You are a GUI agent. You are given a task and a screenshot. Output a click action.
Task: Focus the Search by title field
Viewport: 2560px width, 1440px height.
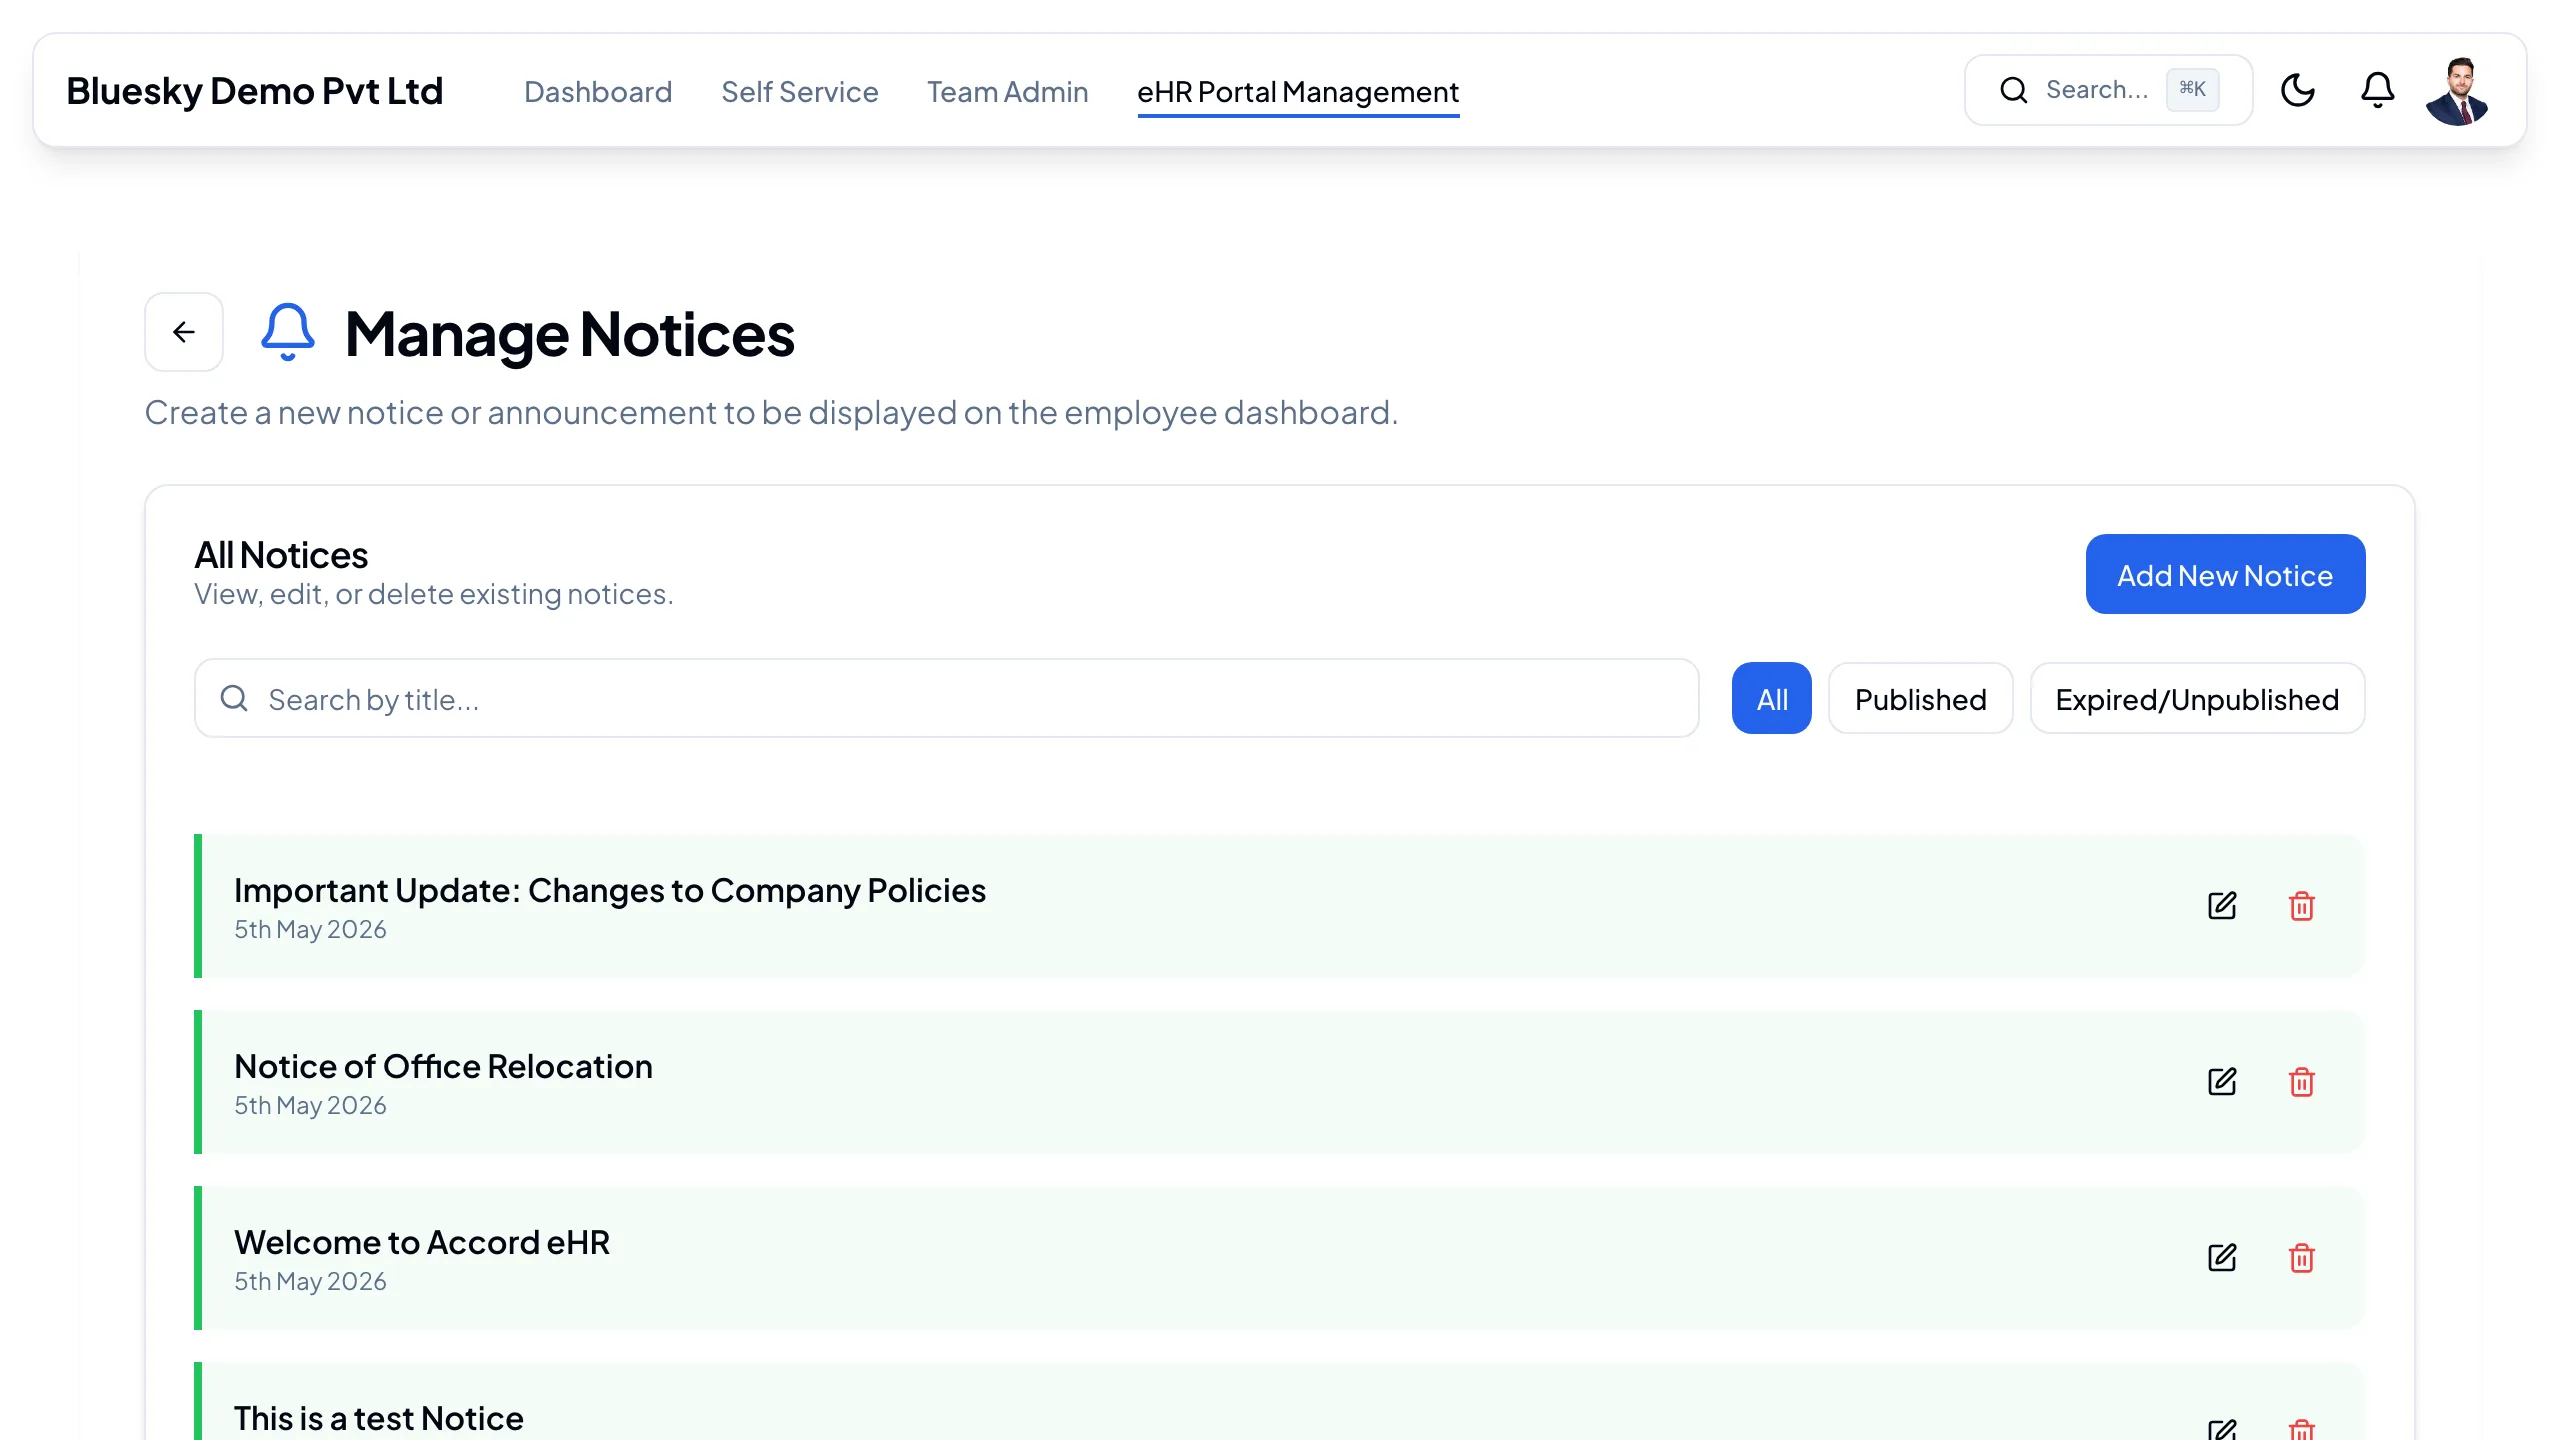(947, 698)
